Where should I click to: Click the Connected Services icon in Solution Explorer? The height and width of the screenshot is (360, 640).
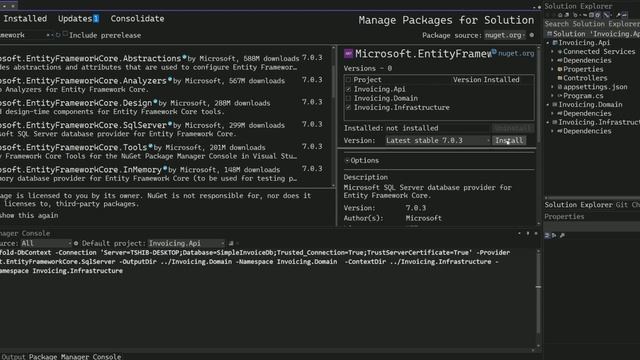point(560,52)
